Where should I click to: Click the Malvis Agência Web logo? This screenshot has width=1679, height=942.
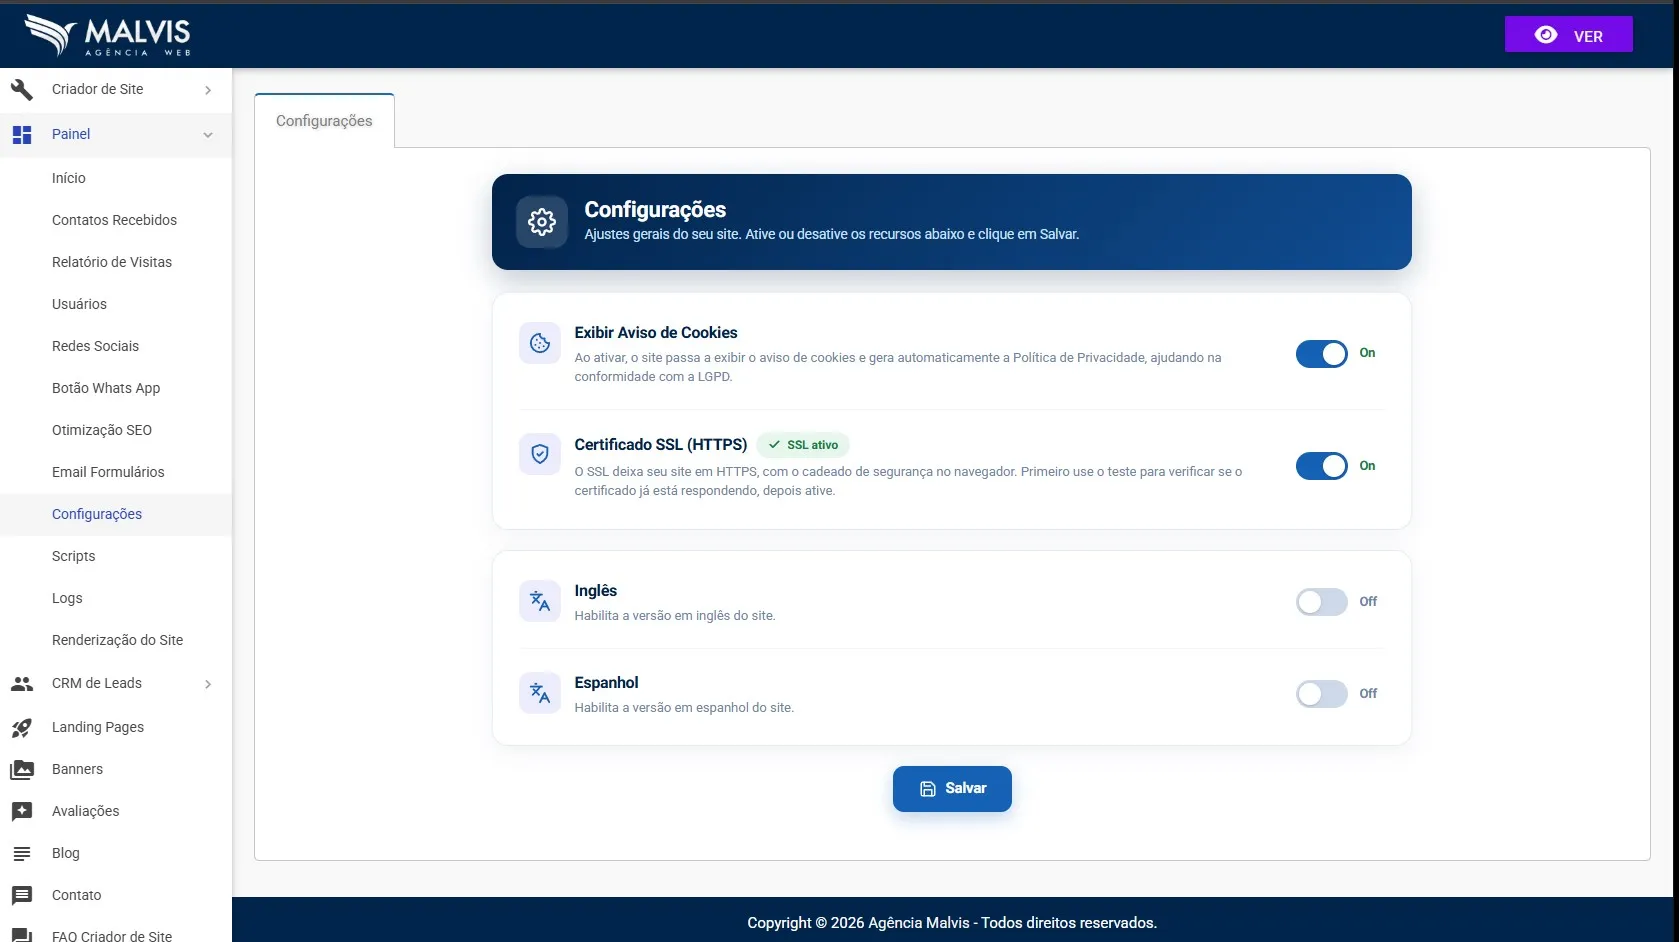[108, 35]
